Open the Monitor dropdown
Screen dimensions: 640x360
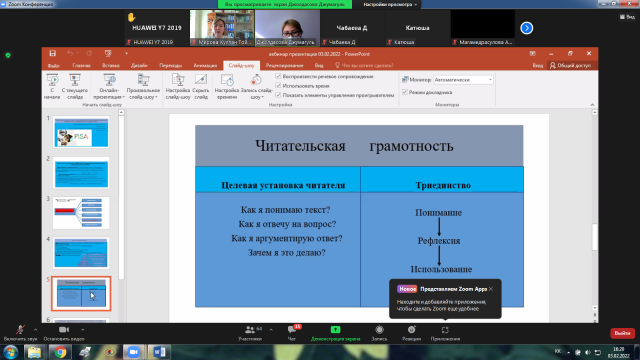click(463, 80)
